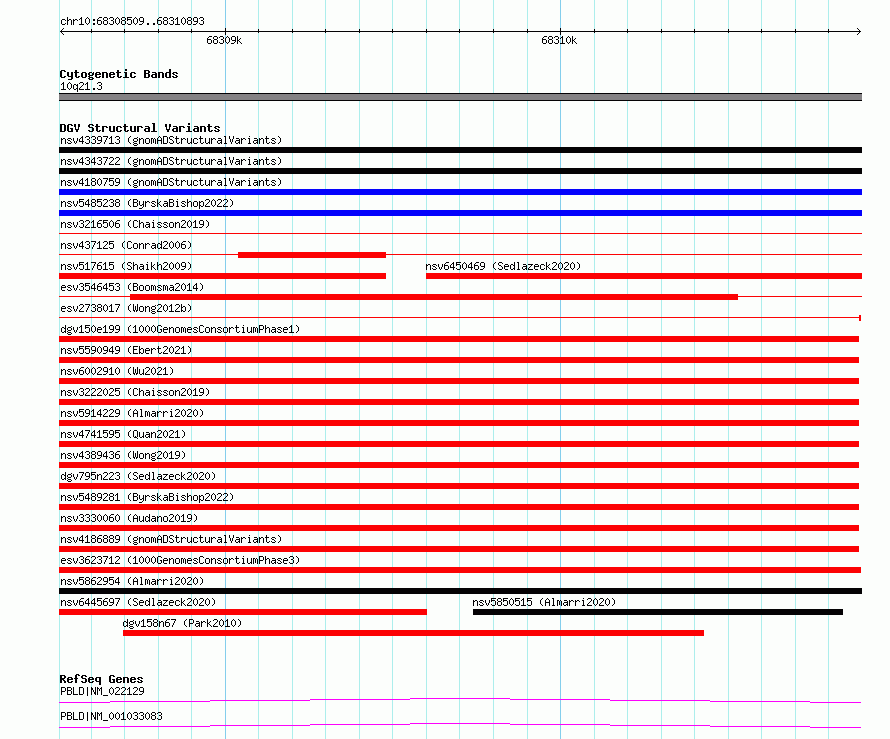Click the nsv5590949 Ebert2021 label

126,350
